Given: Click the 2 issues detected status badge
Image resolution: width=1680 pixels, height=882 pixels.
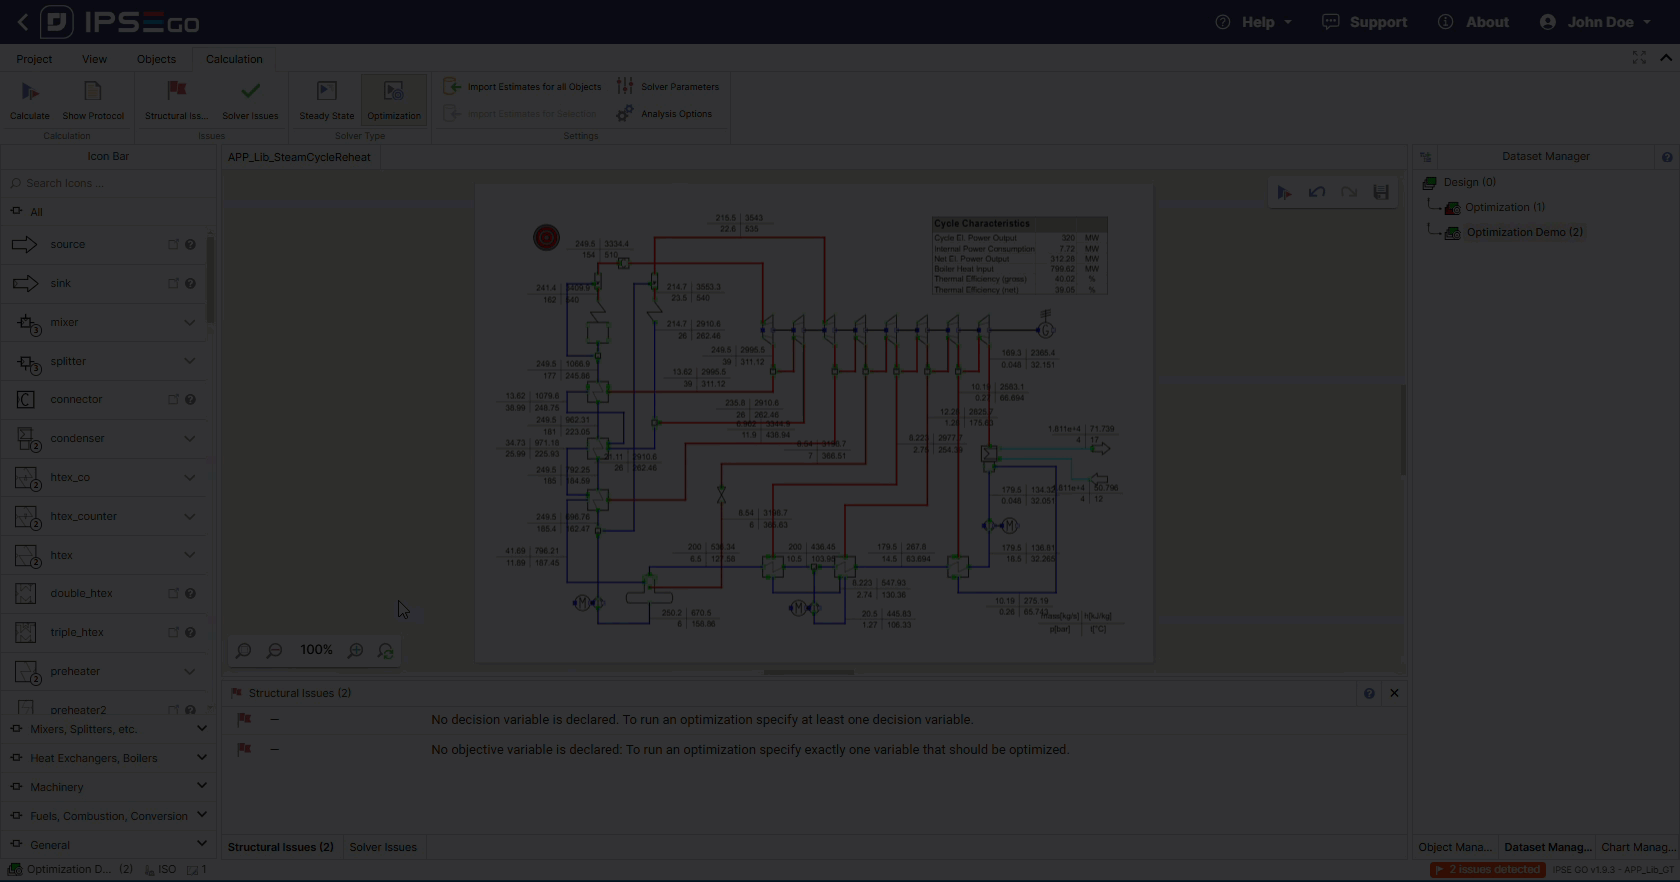Looking at the screenshot, I should click(1486, 870).
